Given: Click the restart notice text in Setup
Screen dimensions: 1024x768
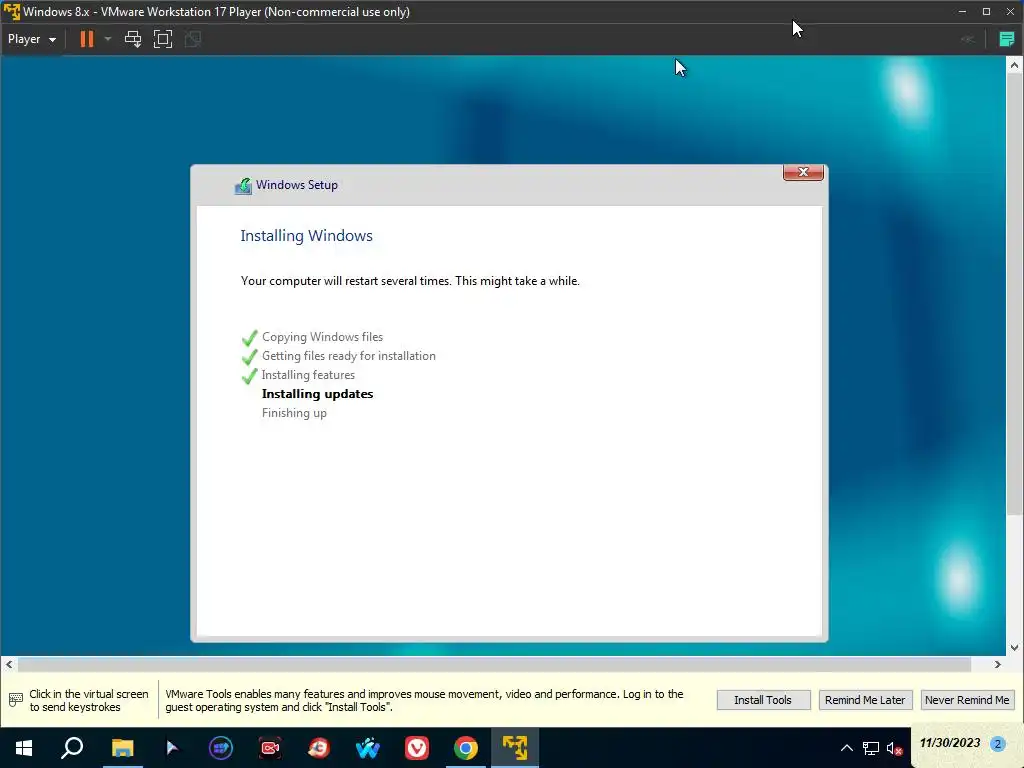Looking at the screenshot, I should point(410,281).
